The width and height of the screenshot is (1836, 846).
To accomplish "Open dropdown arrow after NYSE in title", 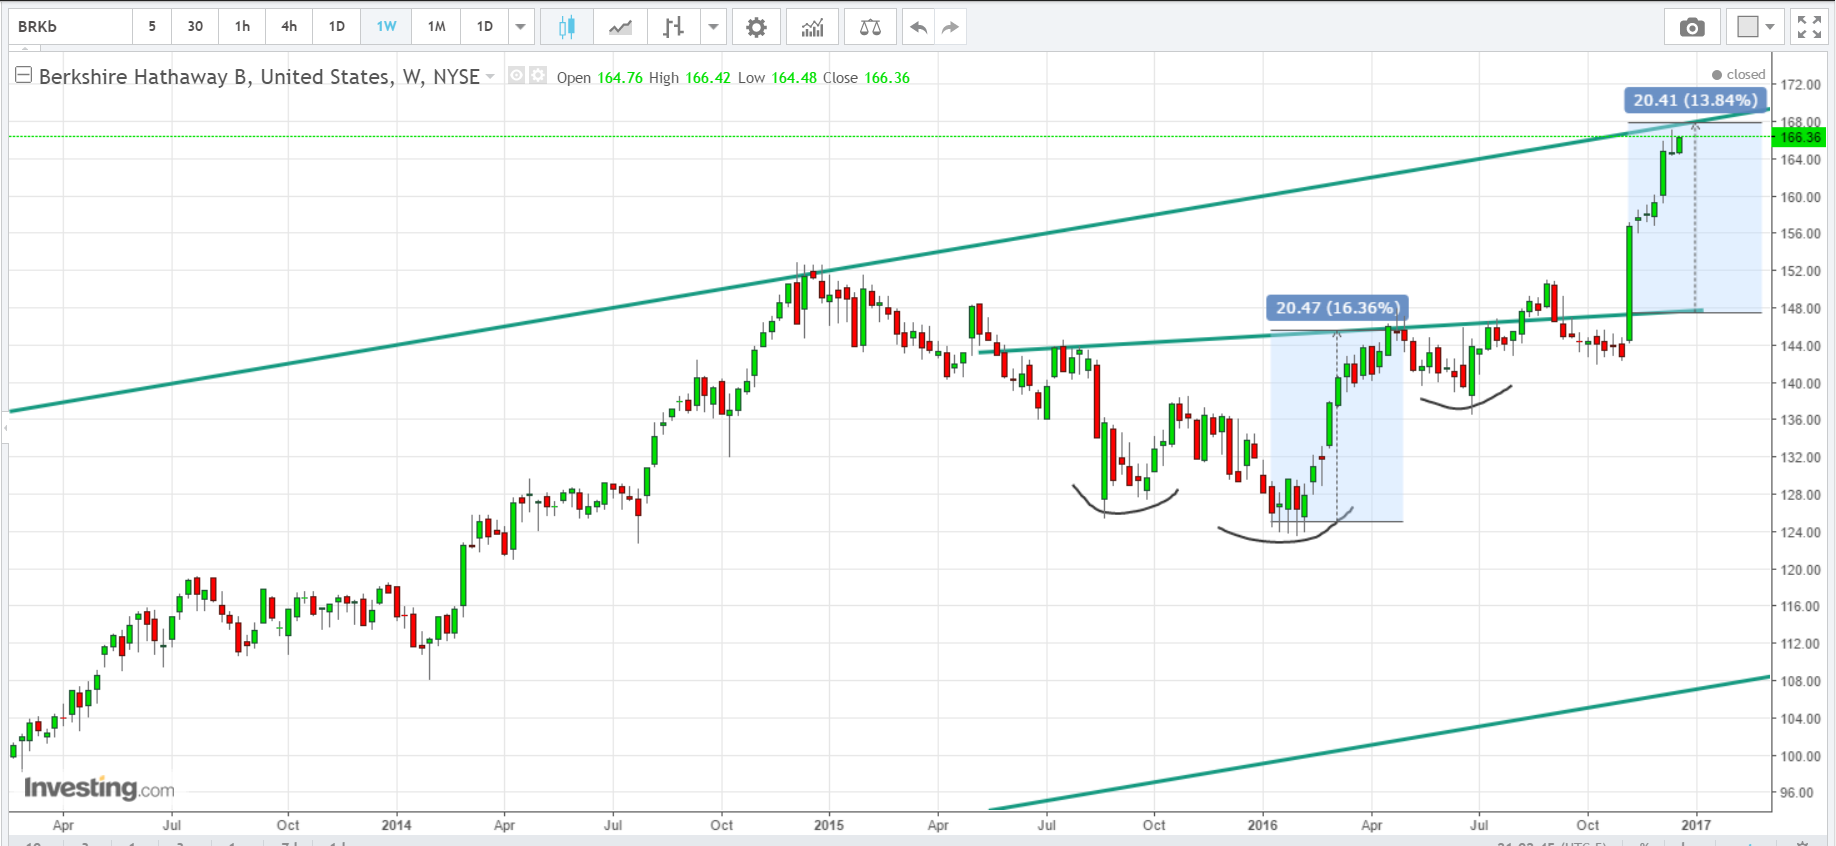I will [490, 77].
